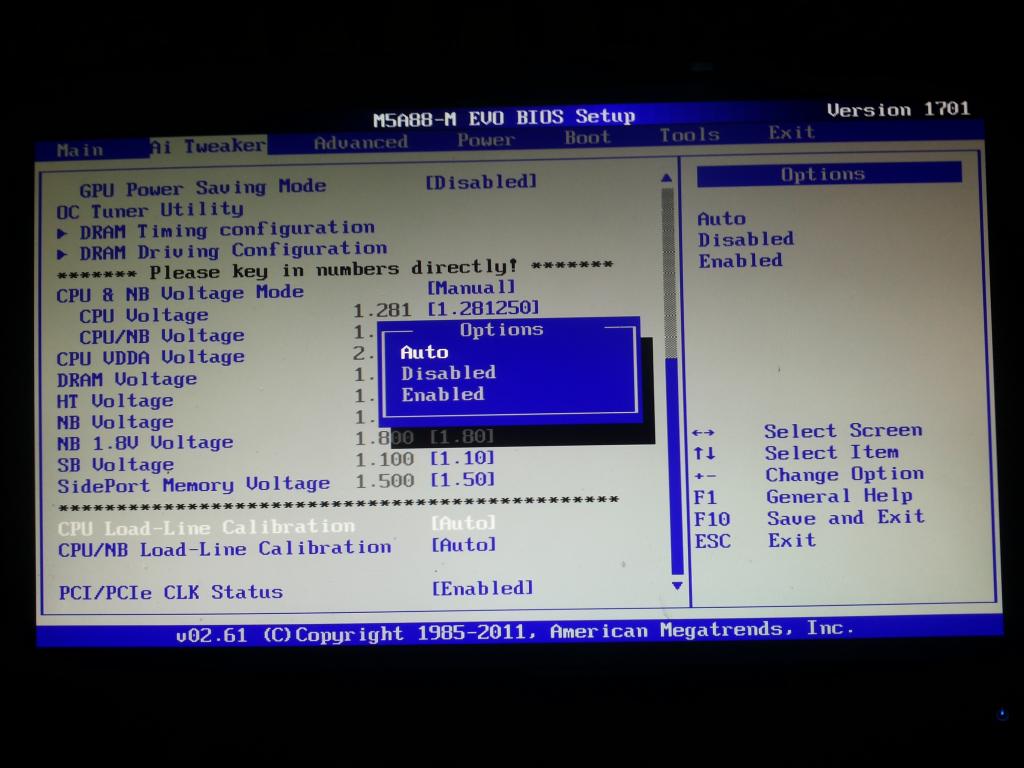Click Auto in the right help panel
1024x768 pixels.
tap(722, 219)
